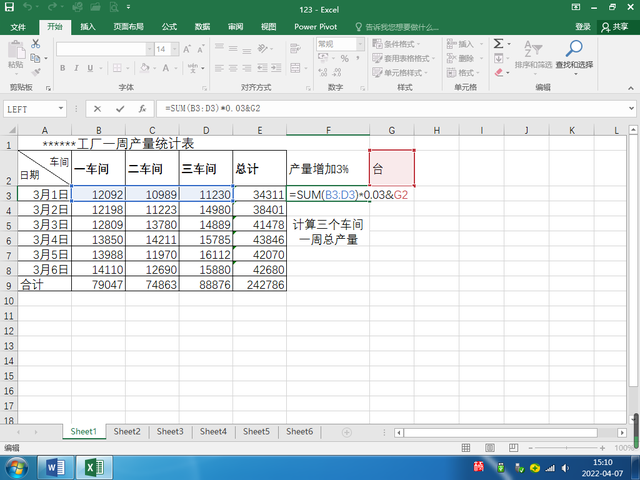The width and height of the screenshot is (640, 480).
Task: Open the font size 14 dropdown
Action: point(175,49)
